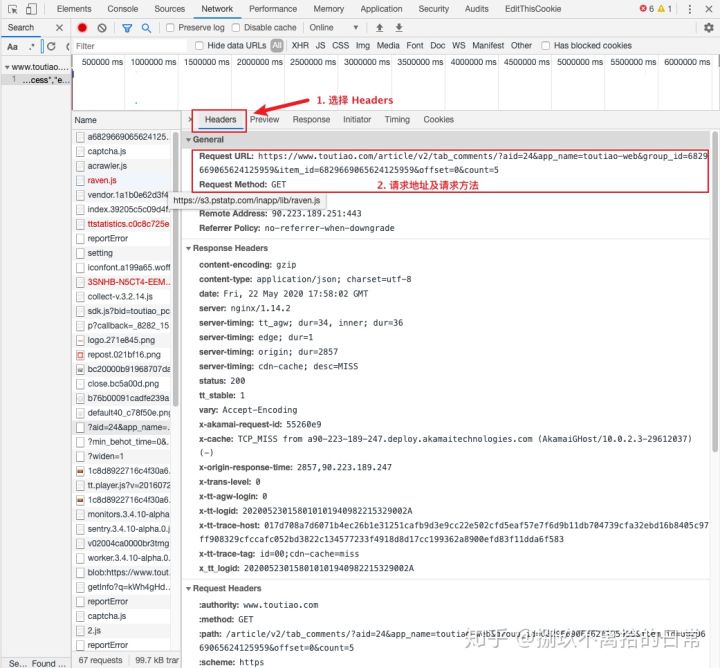The width and height of the screenshot is (720, 668).
Task: Select the collect-v.3.2.14.js request
Action: click(123, 297)
